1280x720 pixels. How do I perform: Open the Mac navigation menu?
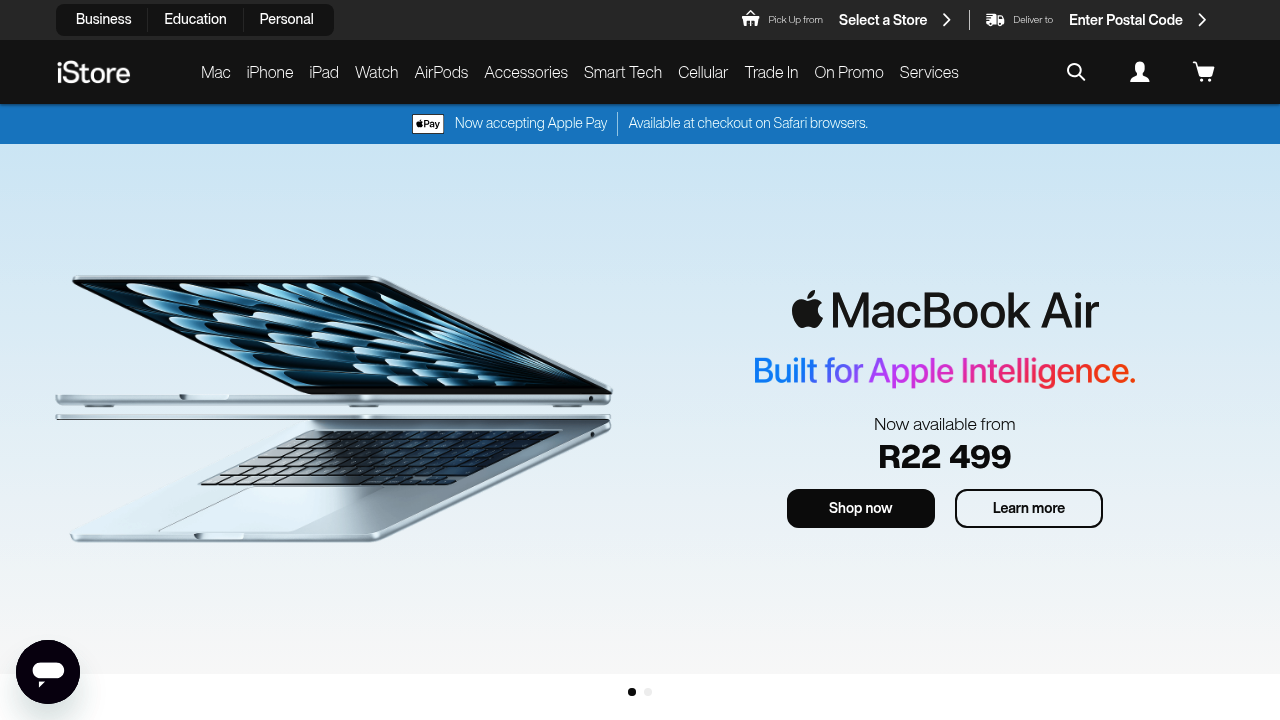point(216,72)
